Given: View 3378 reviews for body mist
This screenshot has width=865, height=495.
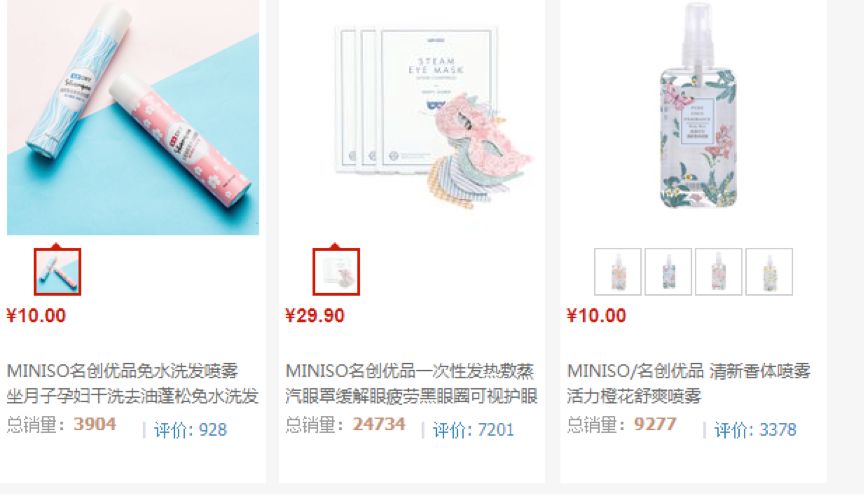Looking at the screenshot, I should (x=755, y=430).
